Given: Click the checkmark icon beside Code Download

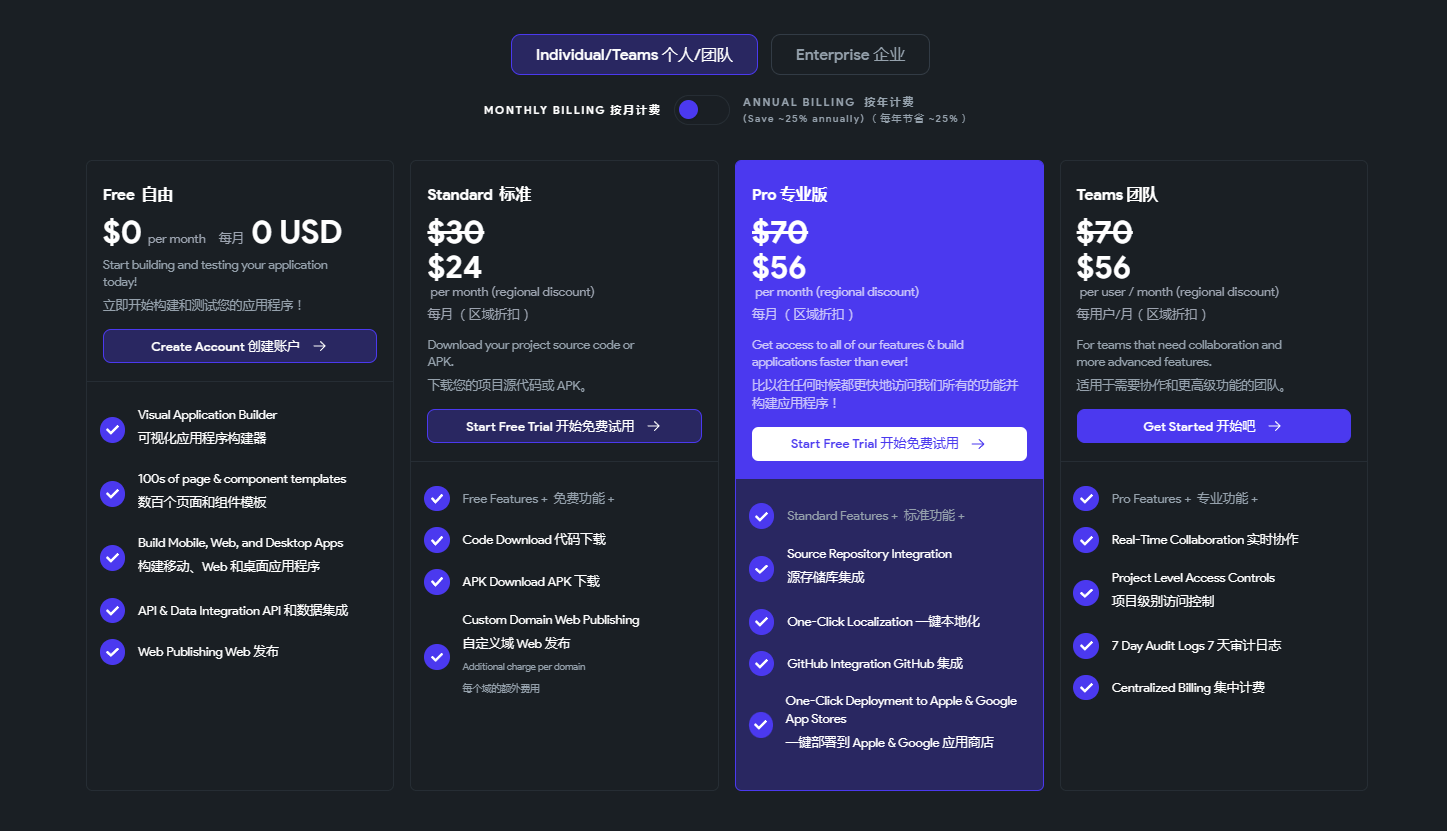Looking at the screenshot, I should point(437,539).
